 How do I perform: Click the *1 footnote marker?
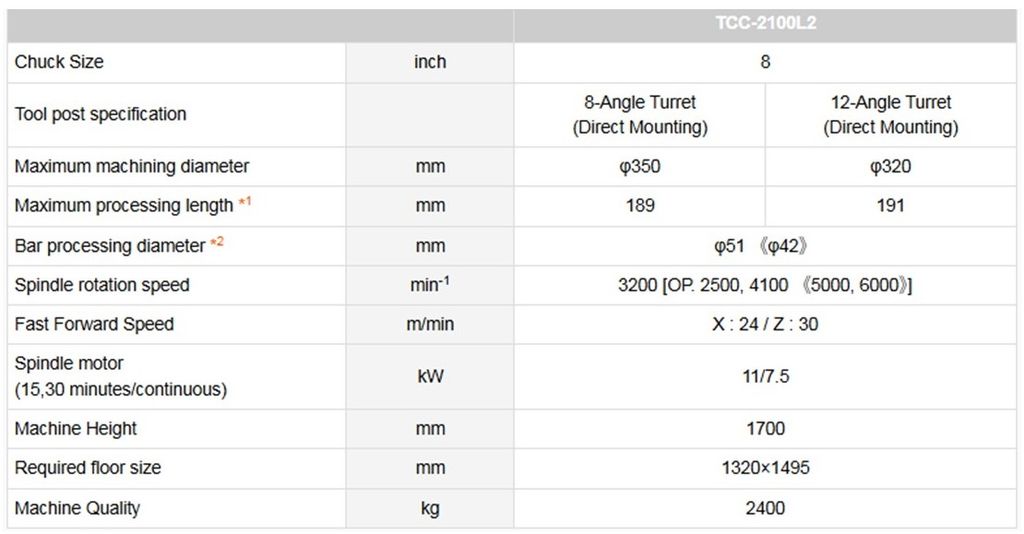245,204
